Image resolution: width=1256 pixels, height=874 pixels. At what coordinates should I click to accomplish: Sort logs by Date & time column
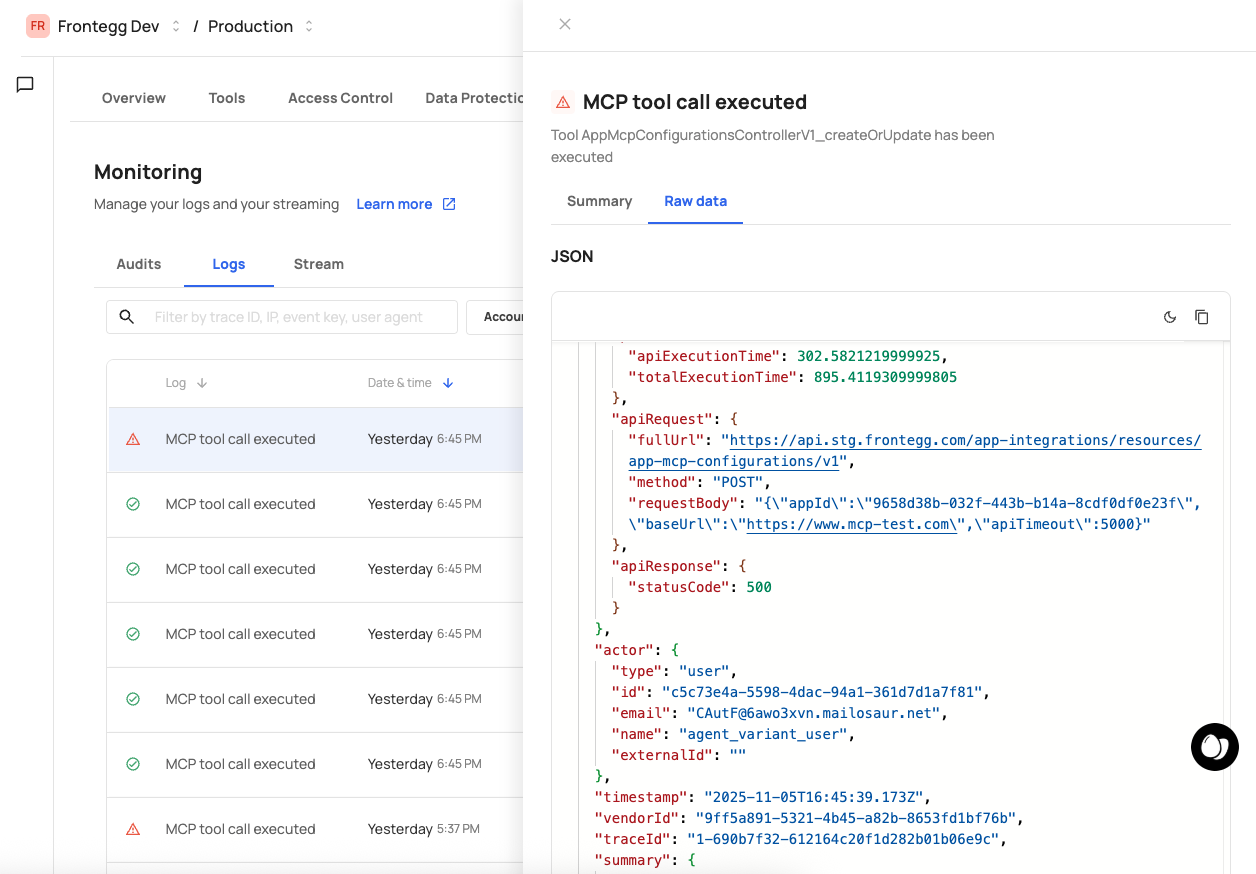(448, 383)
